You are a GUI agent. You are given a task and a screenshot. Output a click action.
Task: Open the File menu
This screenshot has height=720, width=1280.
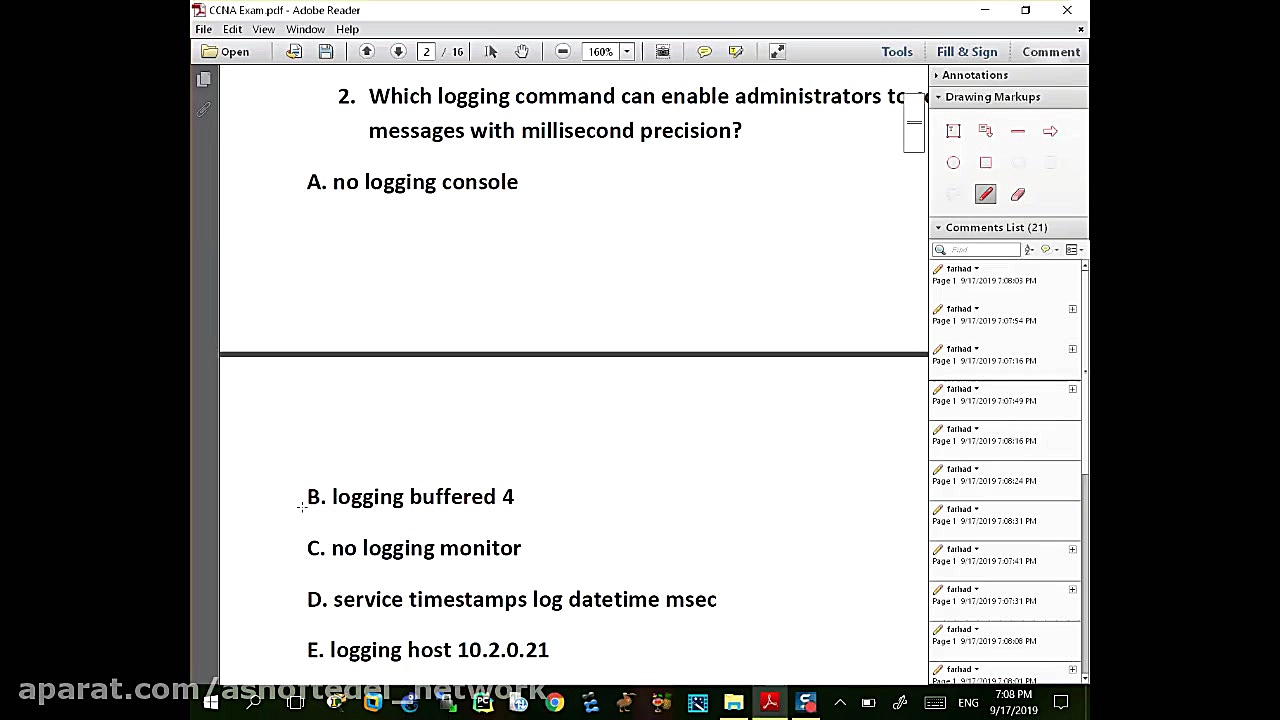pyautogui.click(x=203, y=29)
